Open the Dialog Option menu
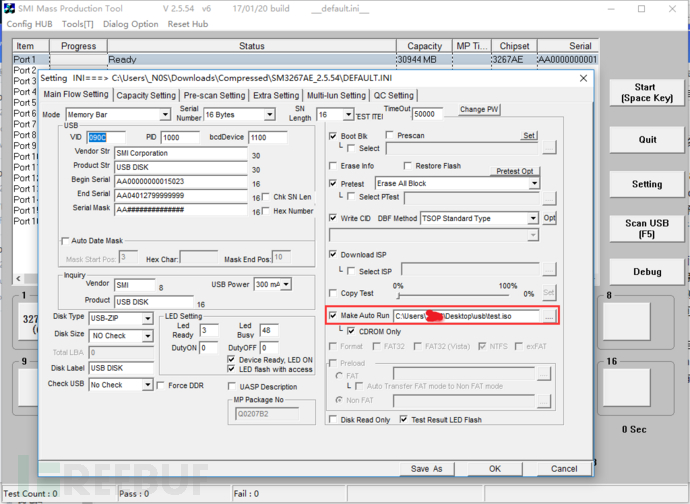The width and height of the screenshot is (690, 504). coord(131,24)
